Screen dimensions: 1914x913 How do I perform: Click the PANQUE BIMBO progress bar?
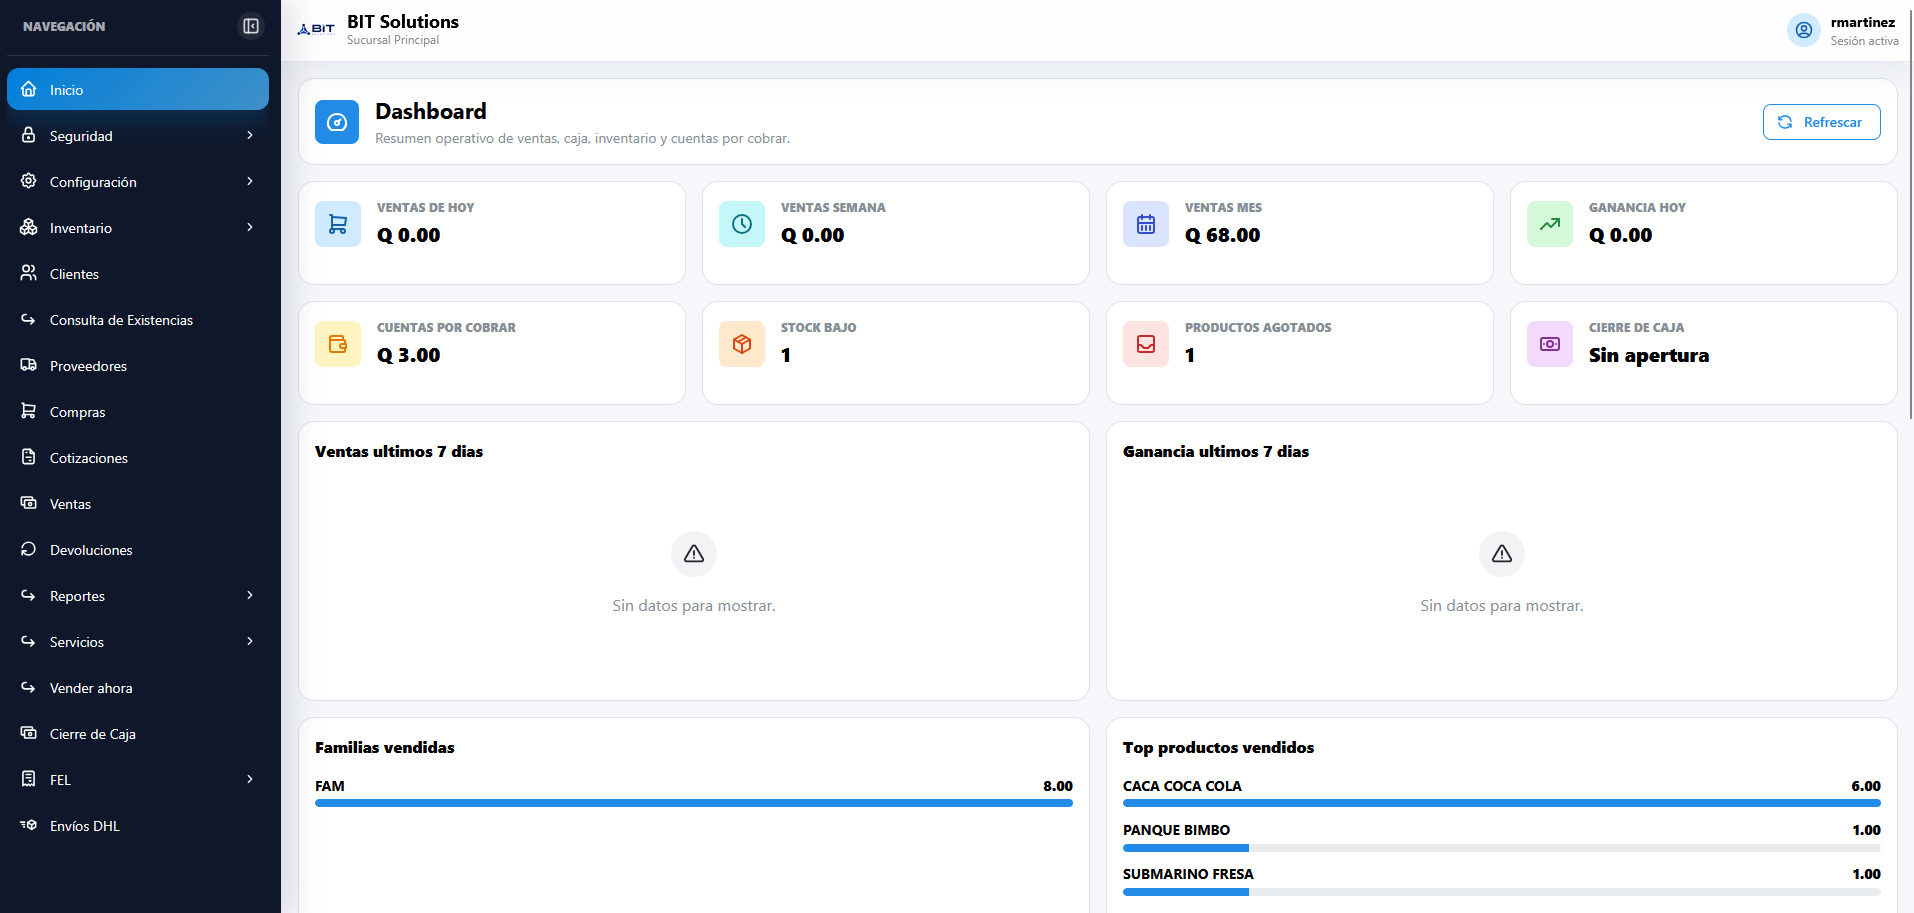[x=1502, y=847]
